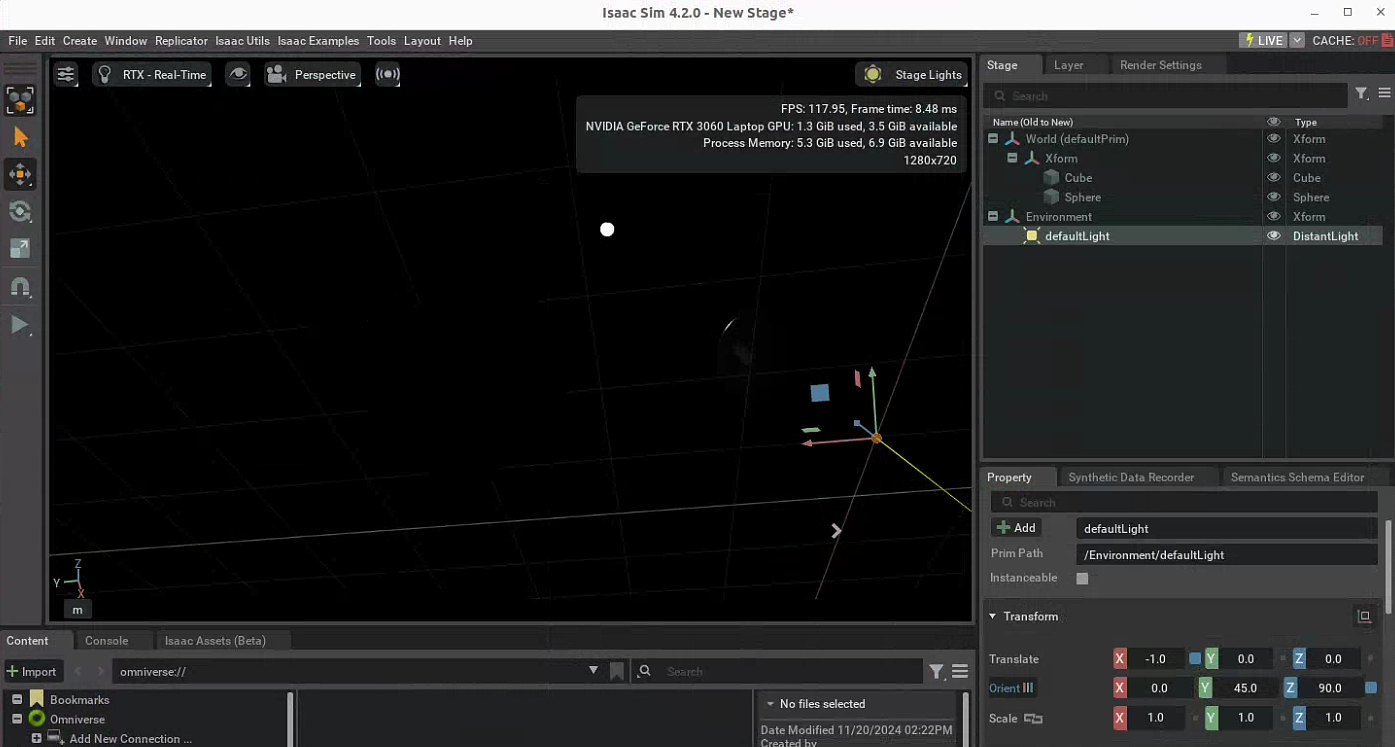
Task: Hide the Cube prim with eye icon
Action: [1274, 178]
